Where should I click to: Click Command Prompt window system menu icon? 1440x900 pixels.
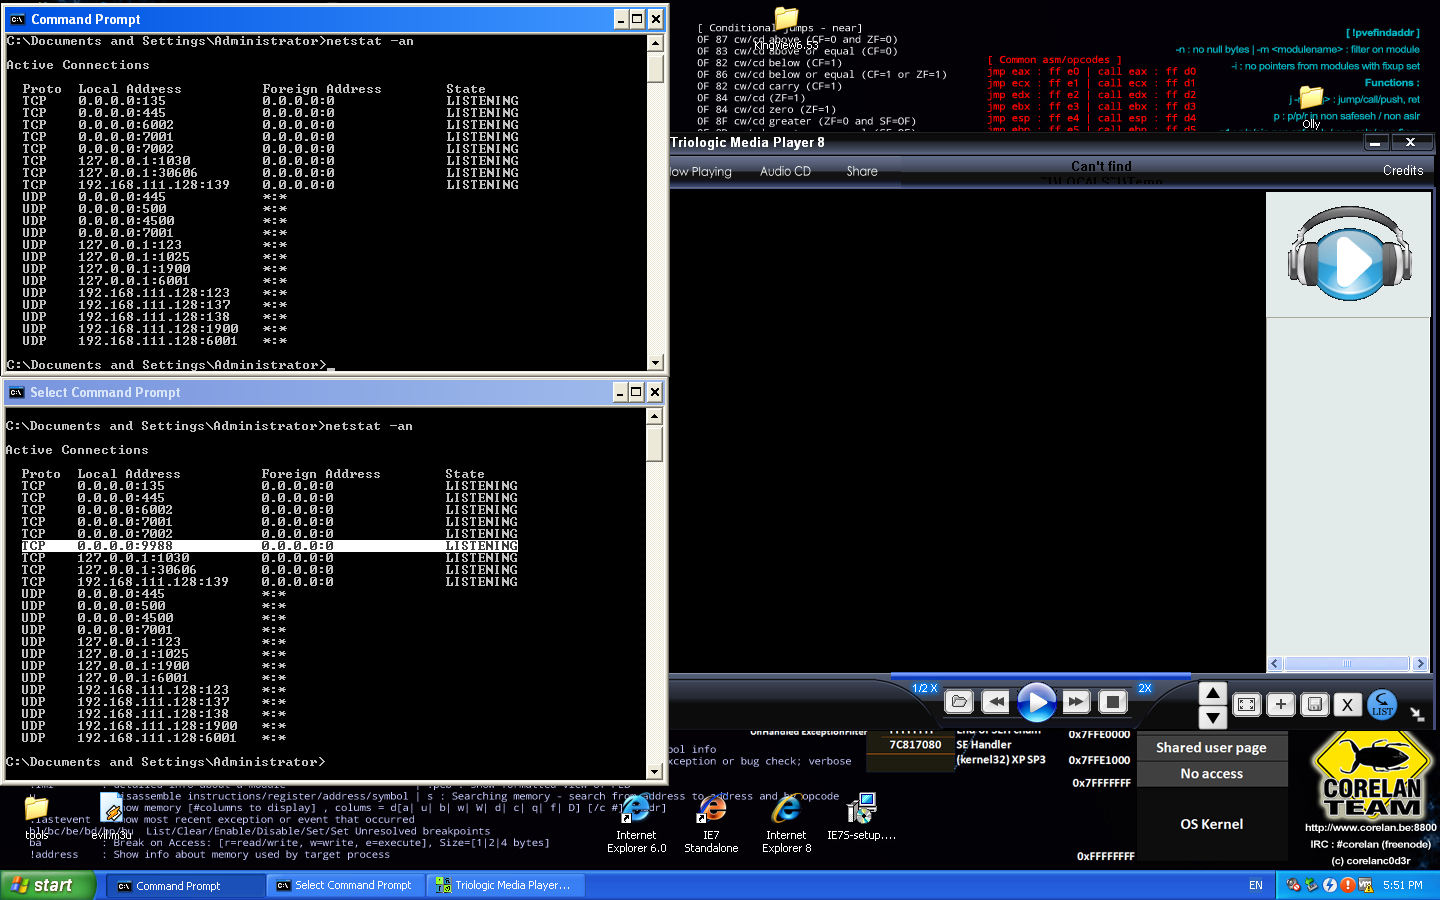[17, 19]
